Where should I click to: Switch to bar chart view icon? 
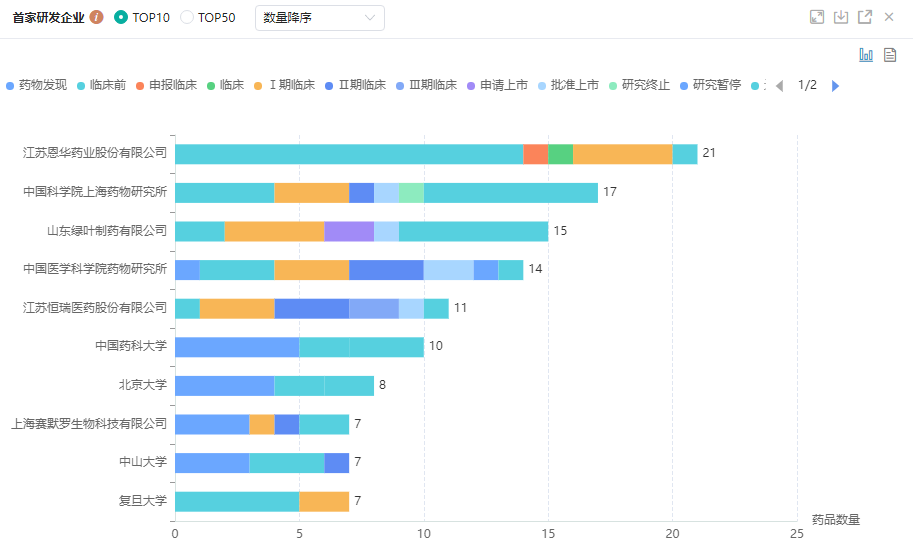866,55
